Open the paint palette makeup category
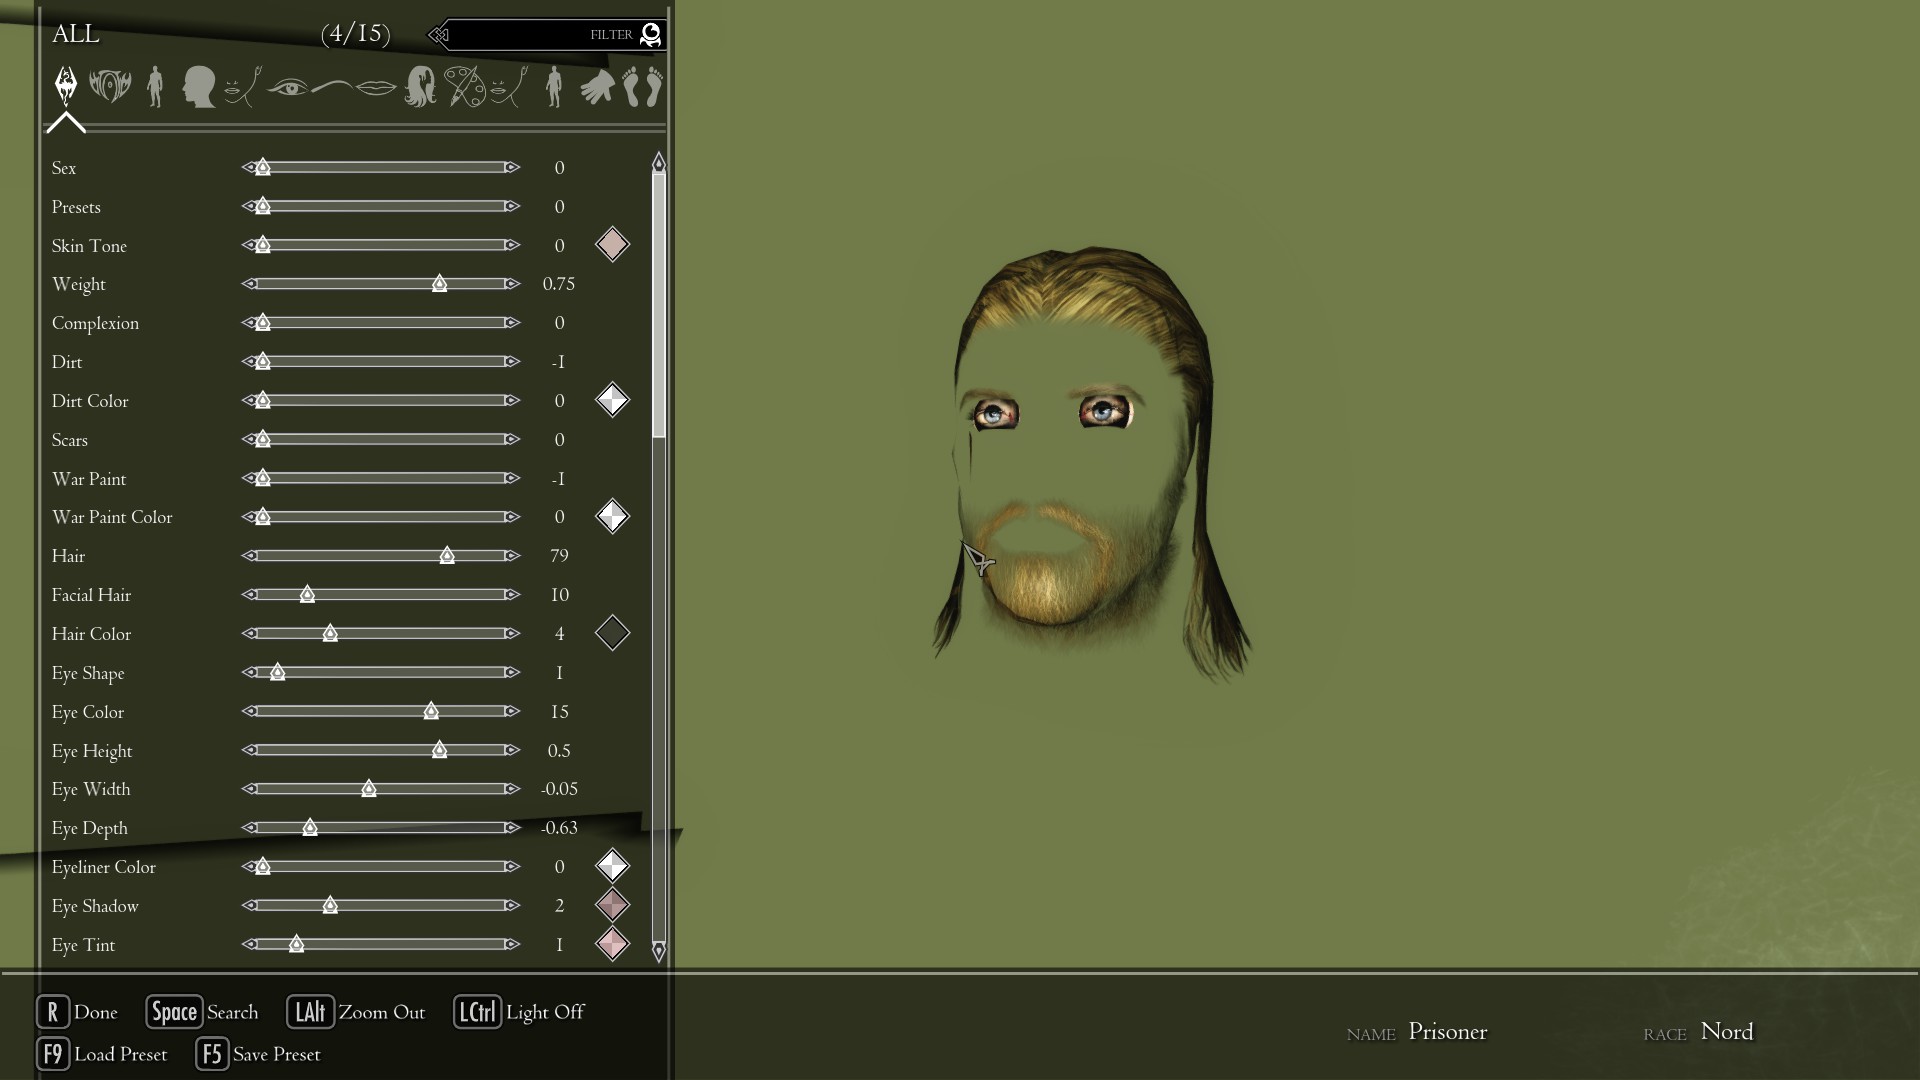Viewport: 1920px width, 1080px height. click(x=464, y=87)
